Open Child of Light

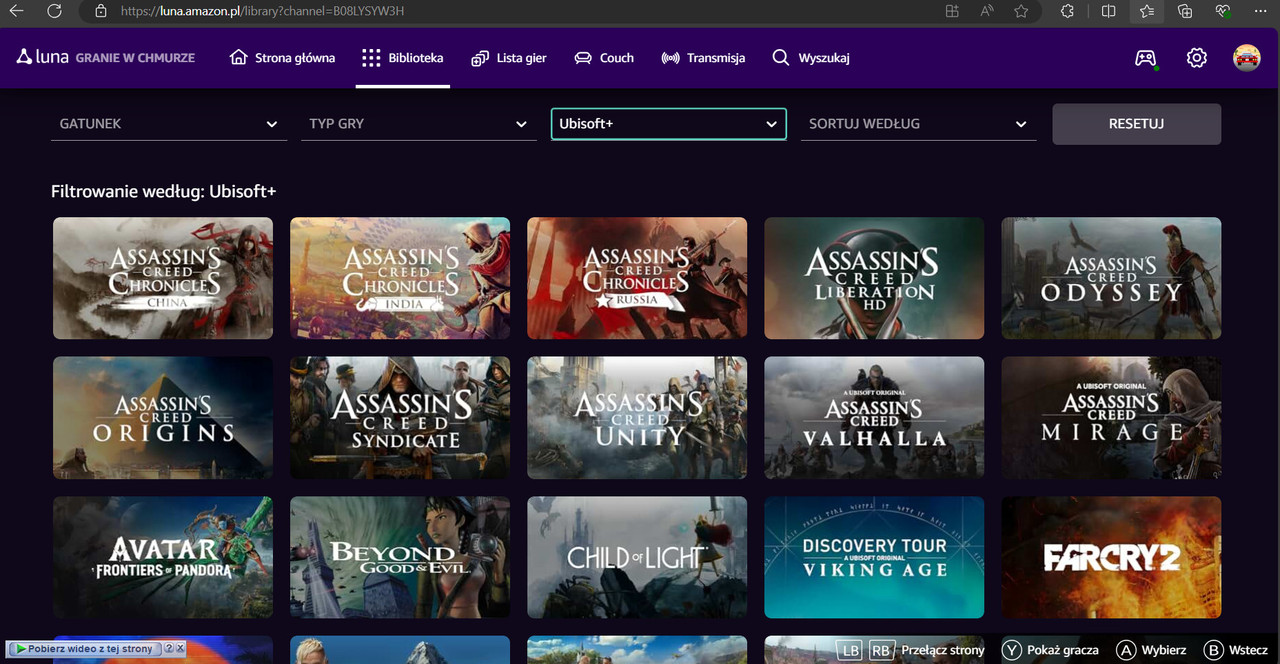click(x=637, y=557)
